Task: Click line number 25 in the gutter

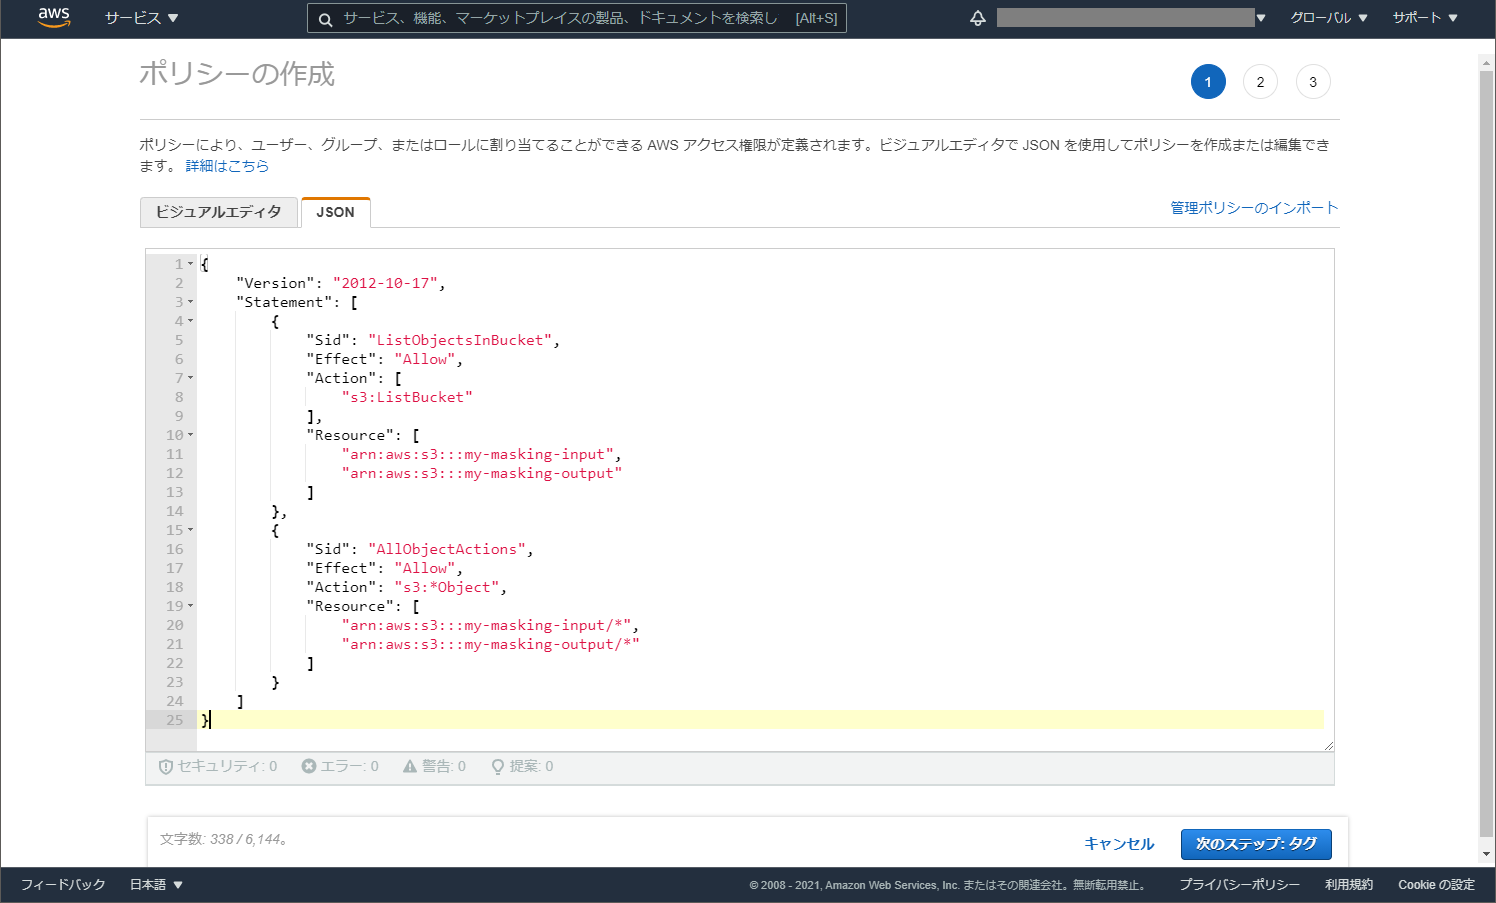Action: 175,720
